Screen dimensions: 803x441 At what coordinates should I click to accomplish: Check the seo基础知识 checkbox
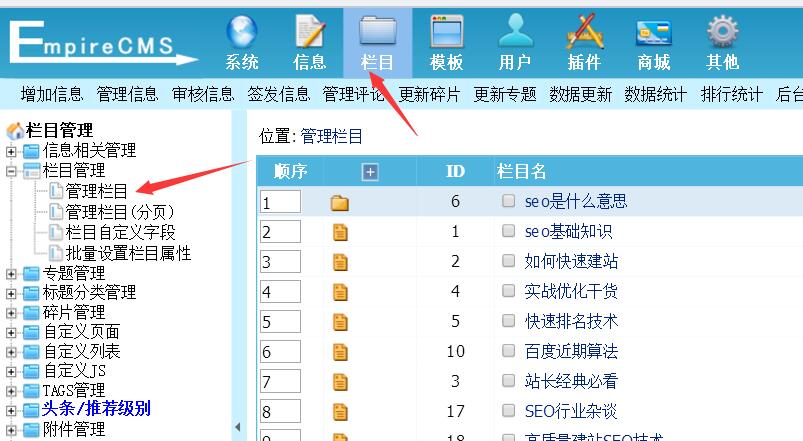click(x=508, y=230)
